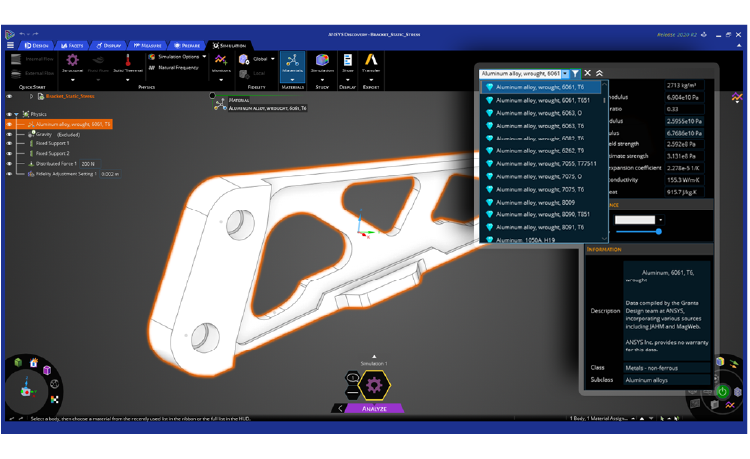Click the redo arrow in title bar
The height and width of the screenshot is (459, 750).
click(x=35, y=34)
